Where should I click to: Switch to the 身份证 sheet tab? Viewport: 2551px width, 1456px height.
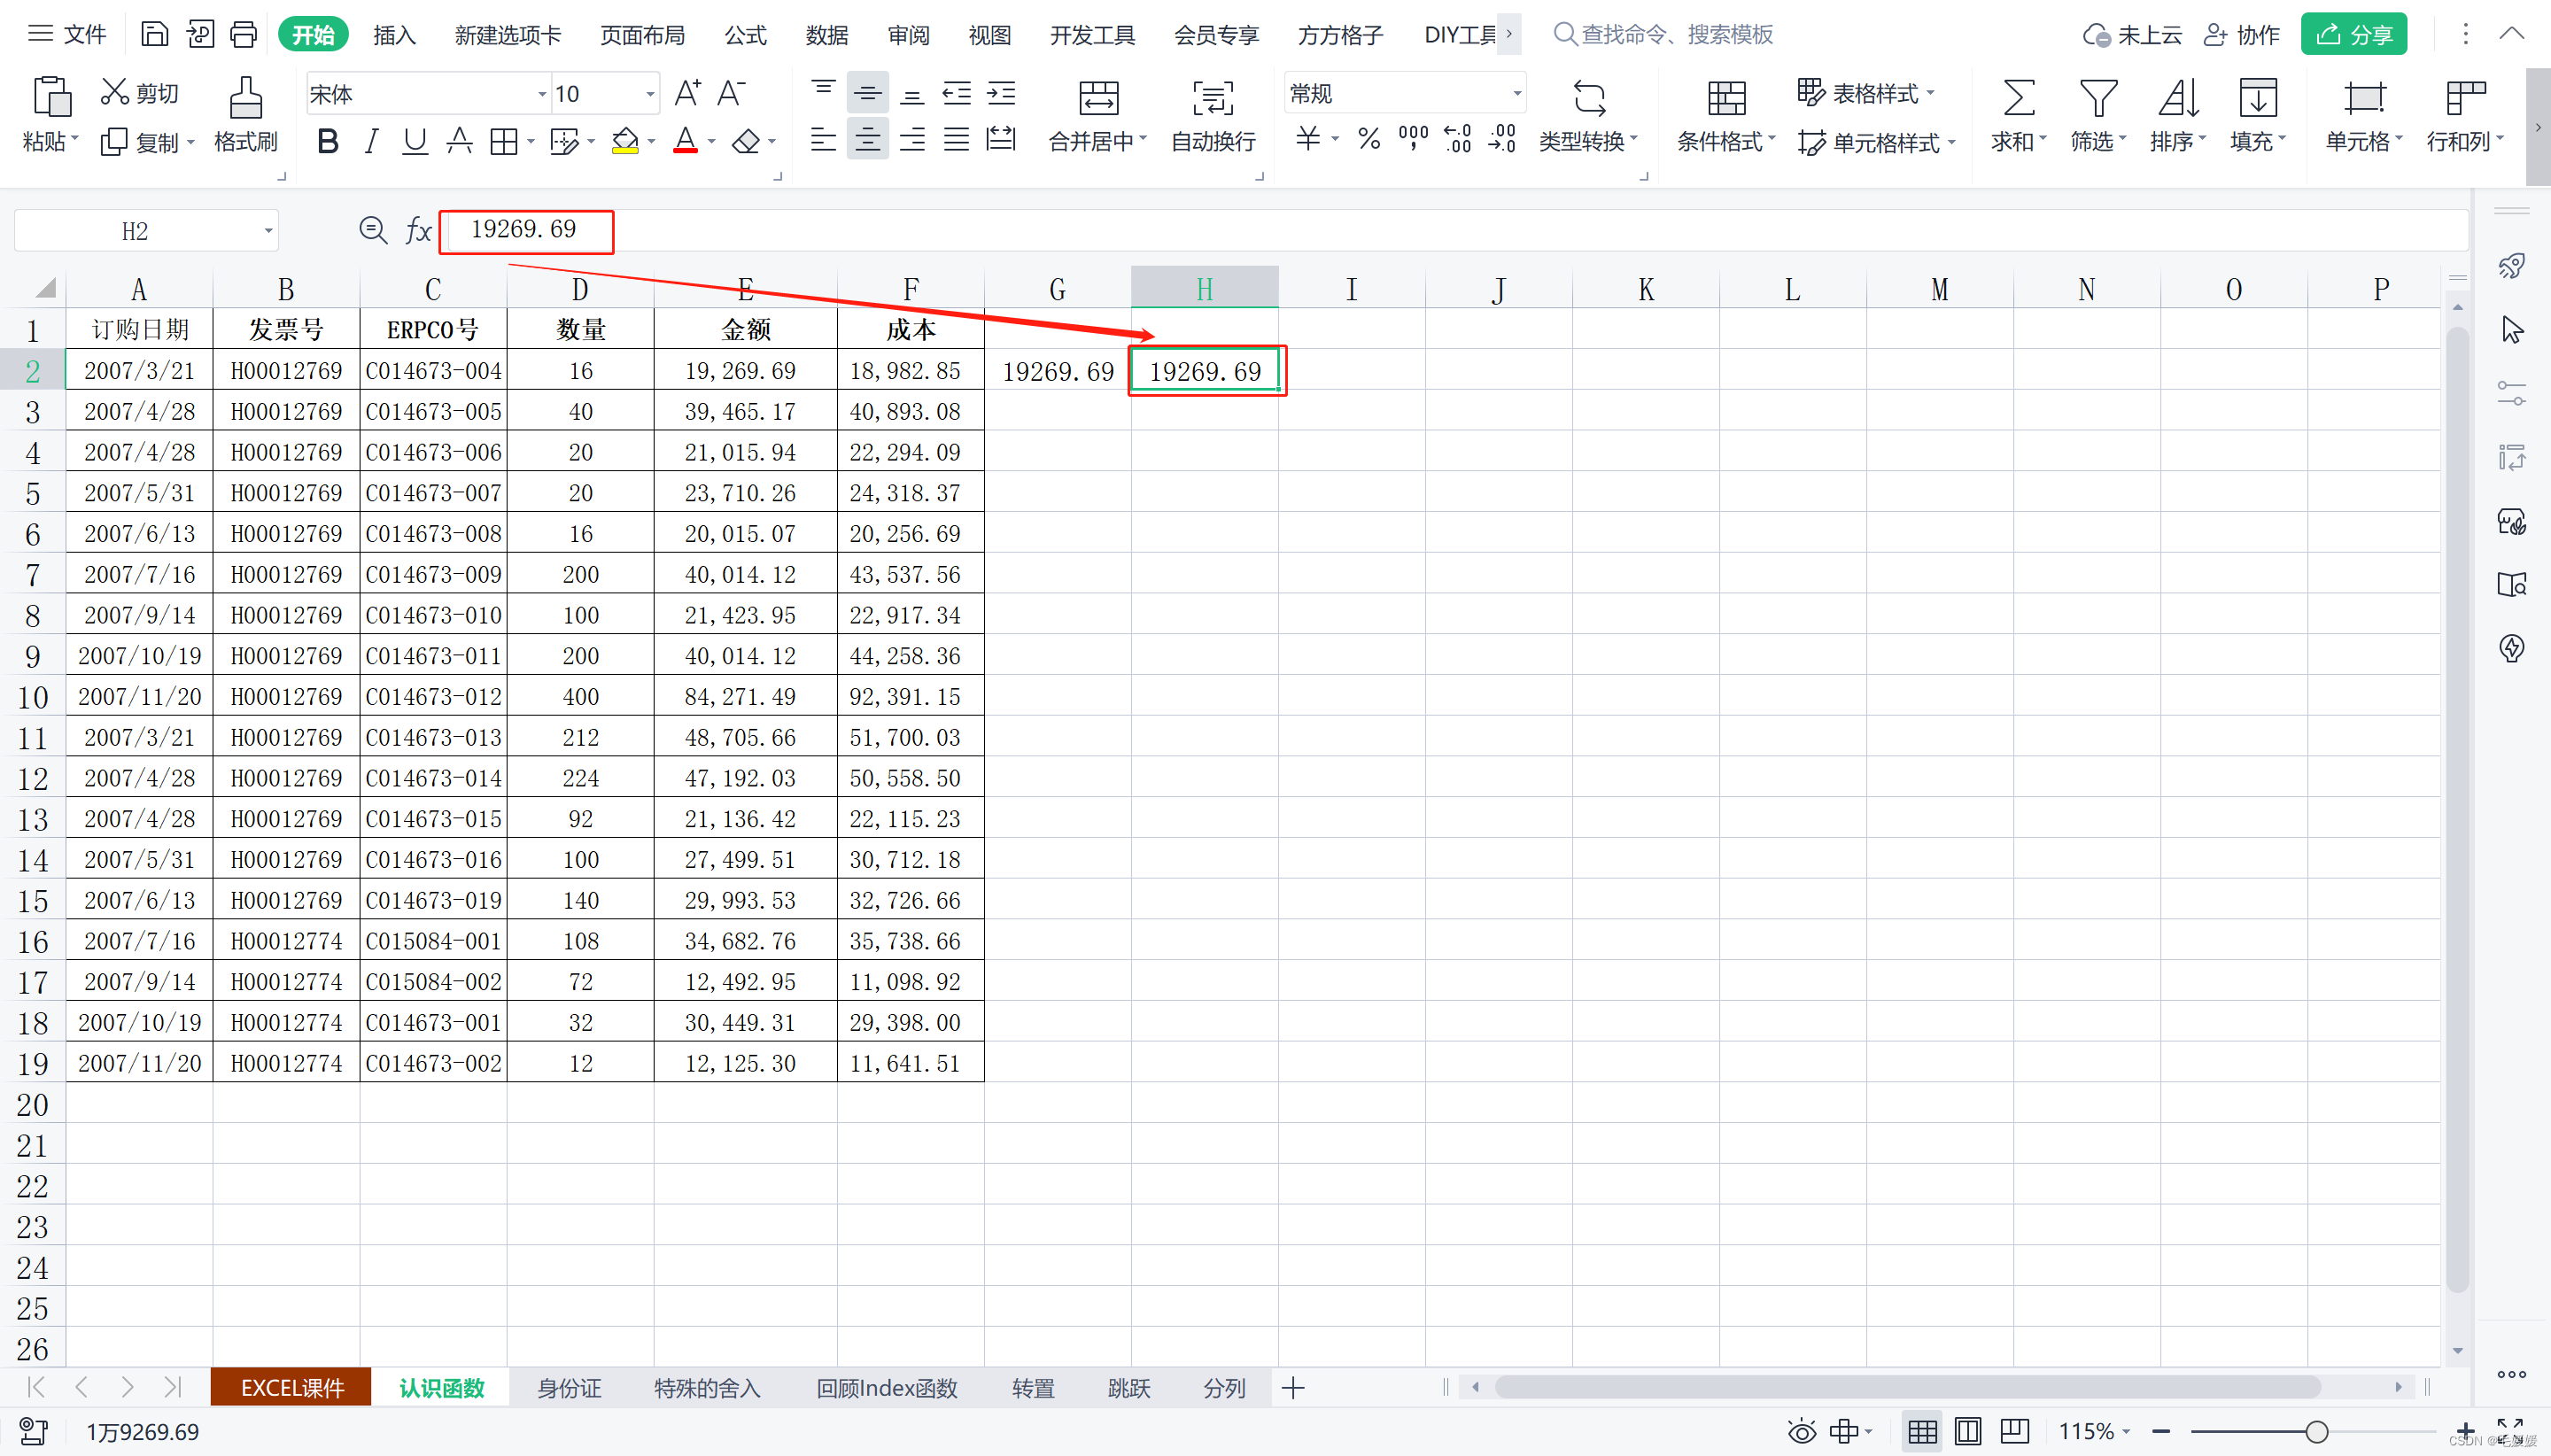569,1388
